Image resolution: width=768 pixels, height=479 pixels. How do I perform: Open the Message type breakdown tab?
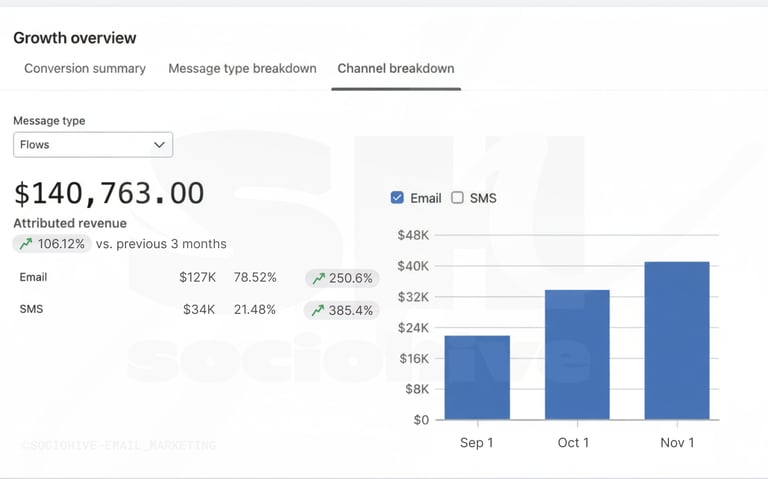tap(242, 69)
